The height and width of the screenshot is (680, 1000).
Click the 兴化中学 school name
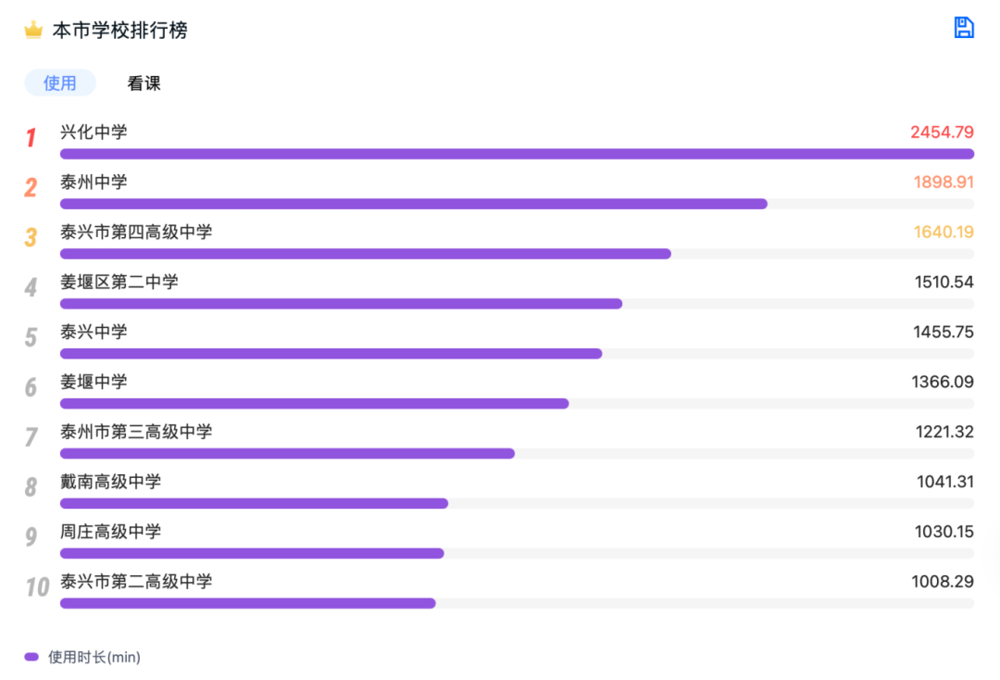point(94,132)
